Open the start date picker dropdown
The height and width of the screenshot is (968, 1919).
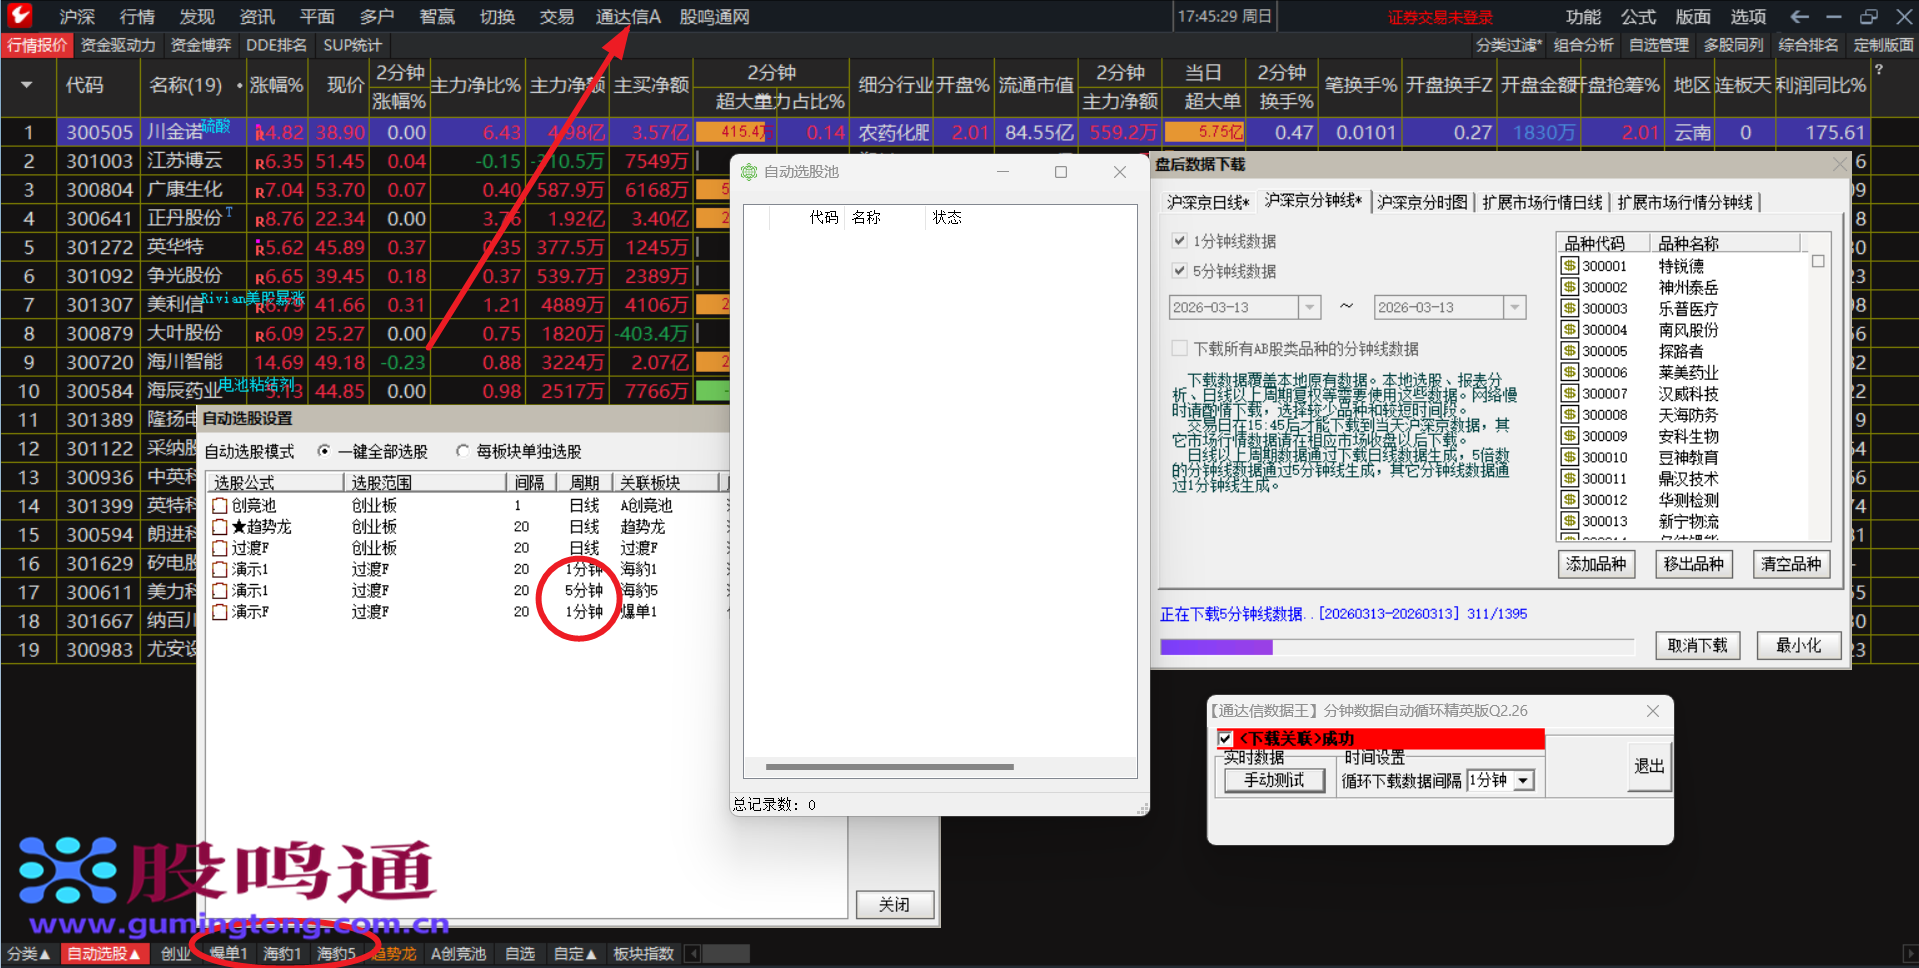coord(1309,307)
